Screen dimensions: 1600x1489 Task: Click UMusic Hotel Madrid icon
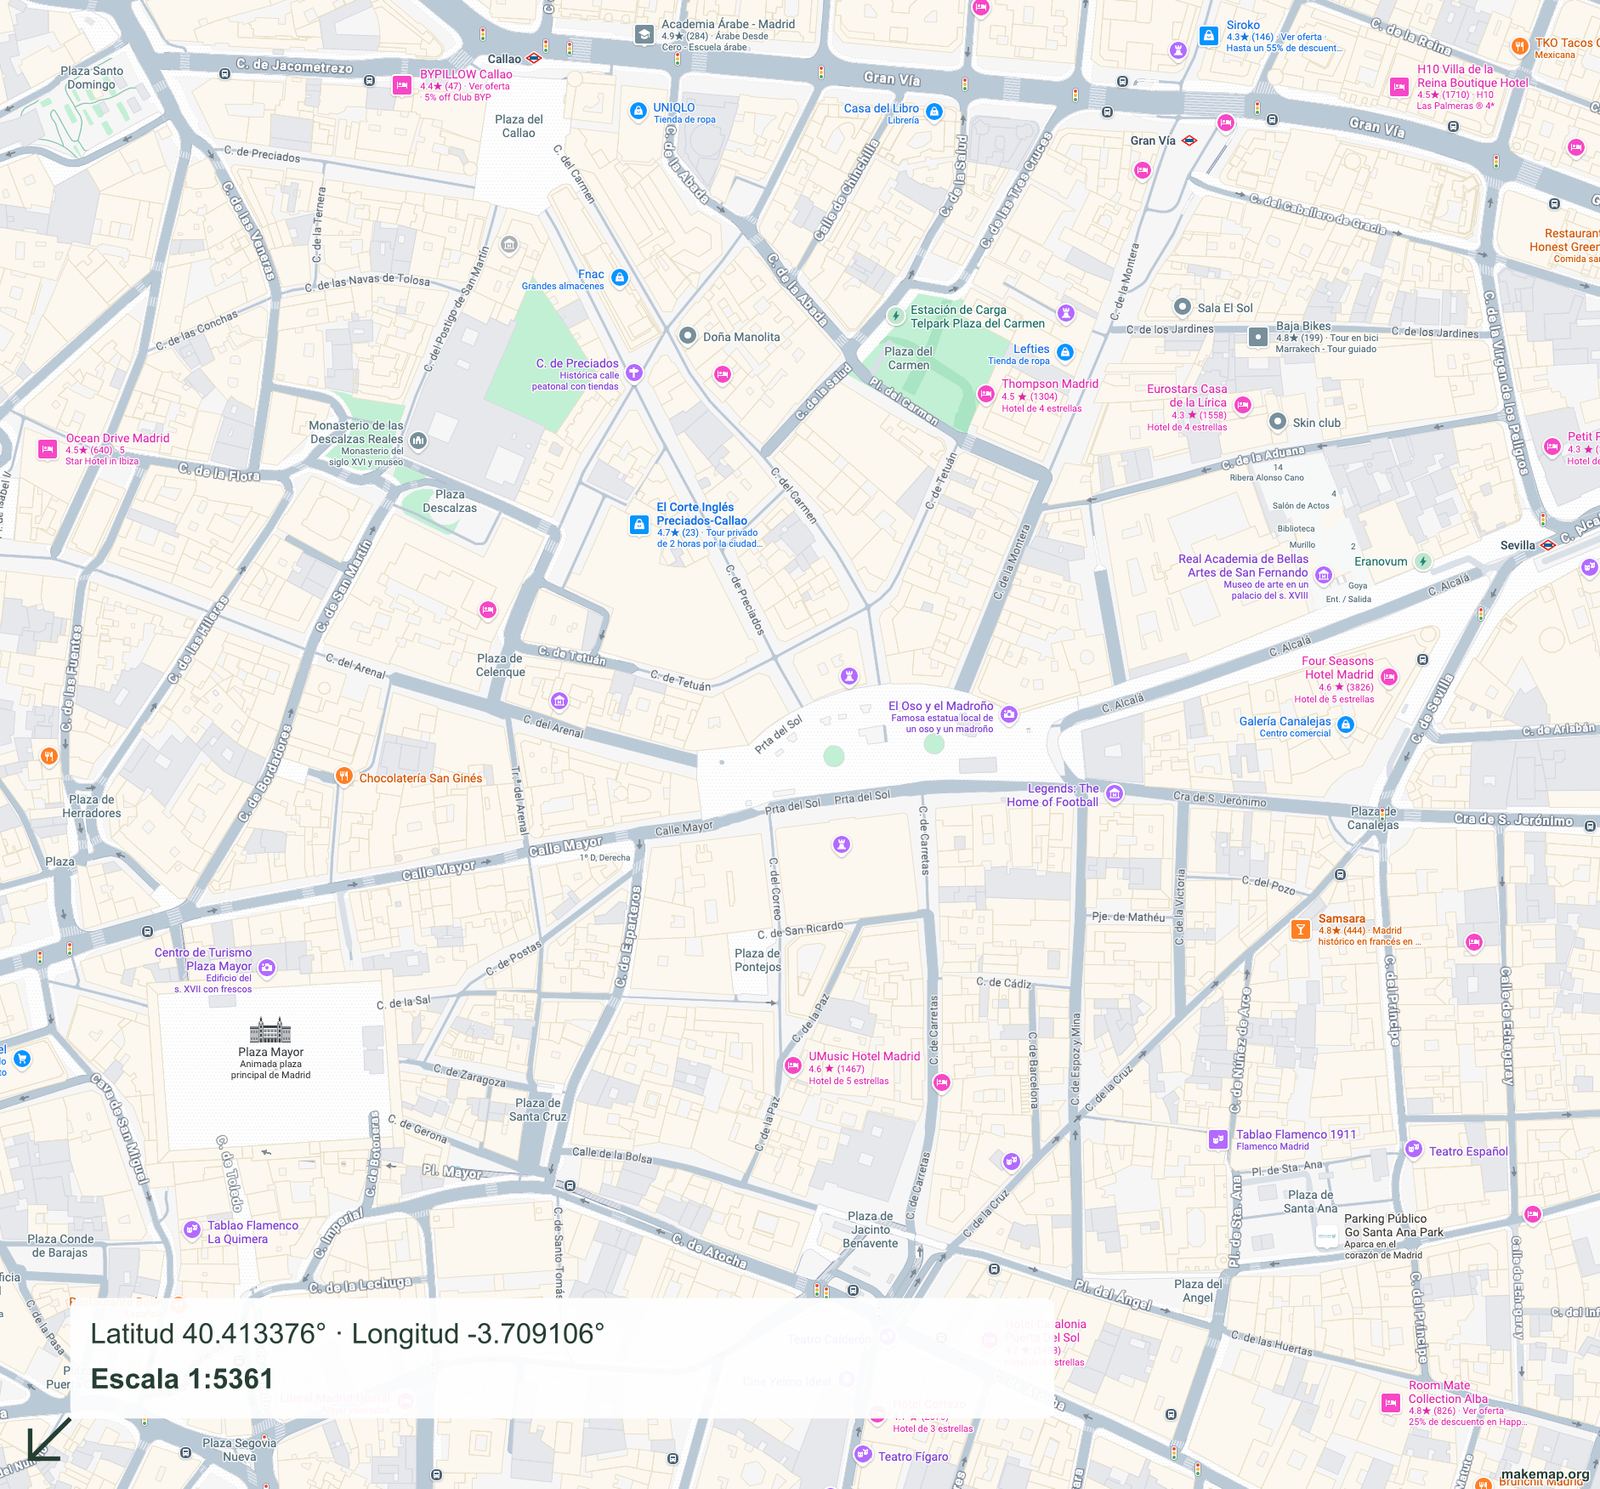click(793, 1065)
